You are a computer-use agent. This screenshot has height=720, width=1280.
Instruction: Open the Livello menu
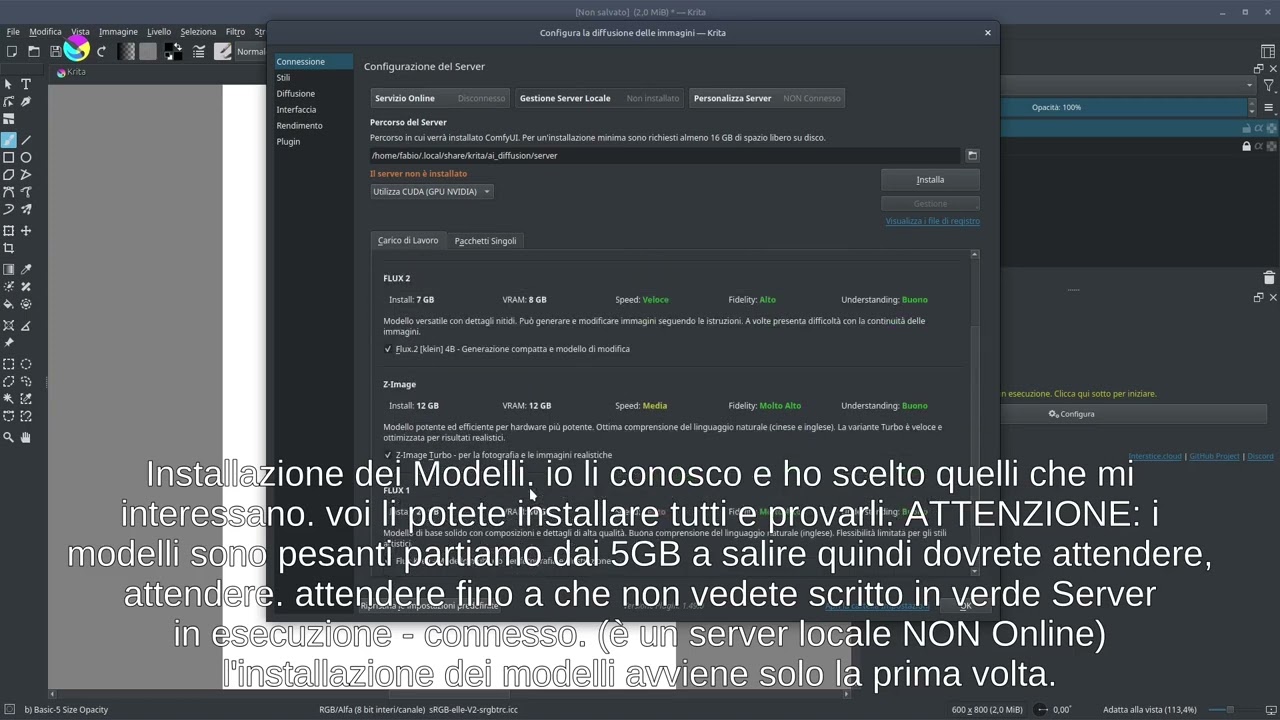[159, 32]
